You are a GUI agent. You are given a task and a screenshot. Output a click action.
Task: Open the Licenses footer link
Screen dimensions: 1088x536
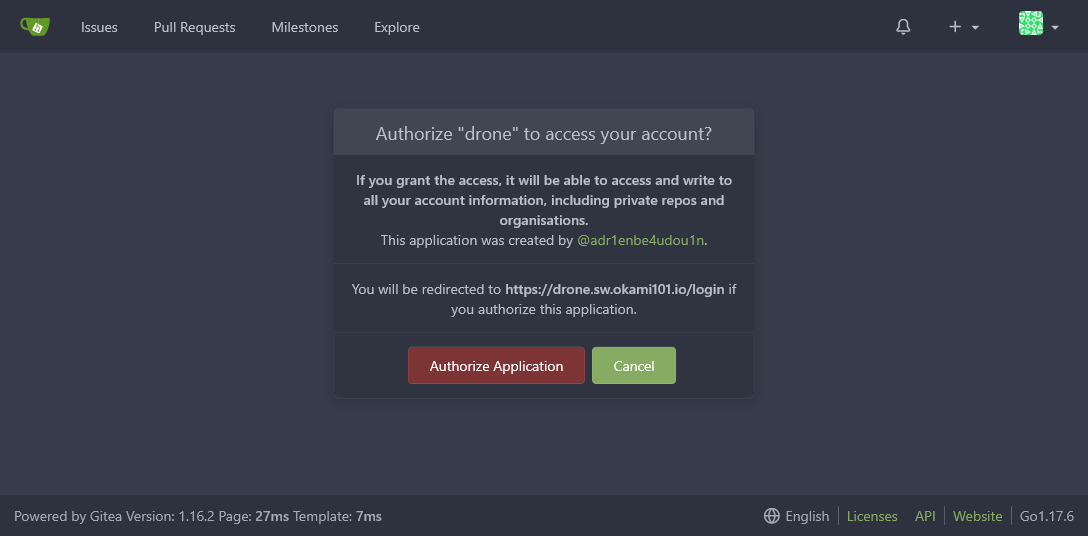[872, 516]
